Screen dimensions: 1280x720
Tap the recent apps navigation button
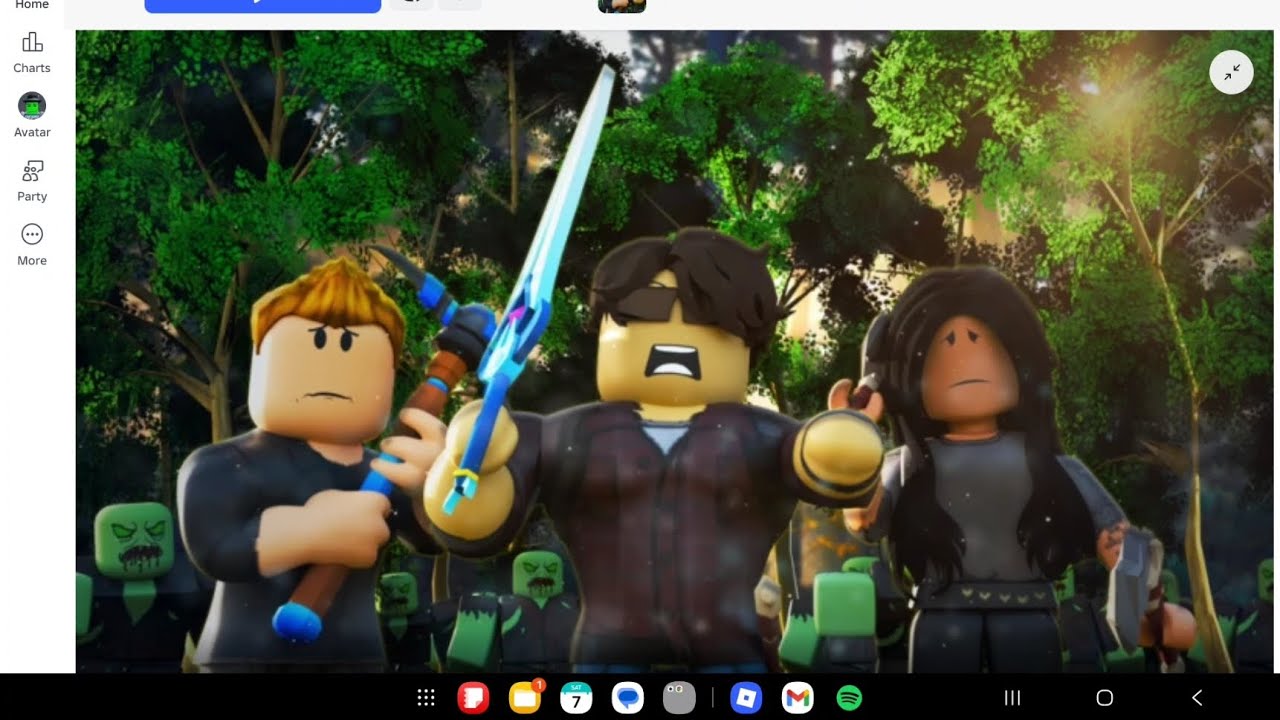pyautogui.click(x=1012, y=698)
